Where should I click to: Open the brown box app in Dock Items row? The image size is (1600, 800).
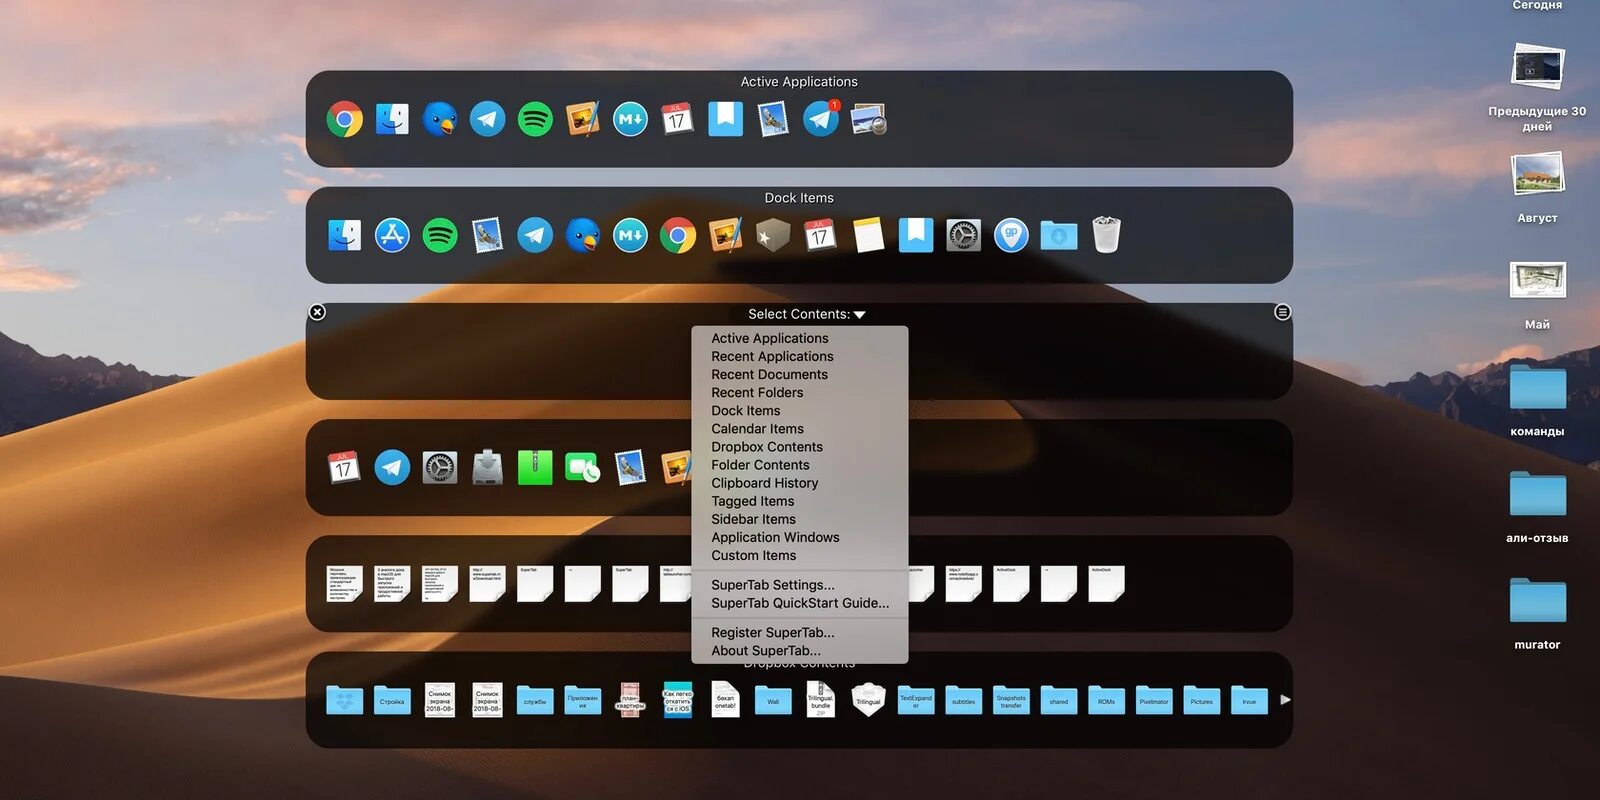click(x=773, y=236)
